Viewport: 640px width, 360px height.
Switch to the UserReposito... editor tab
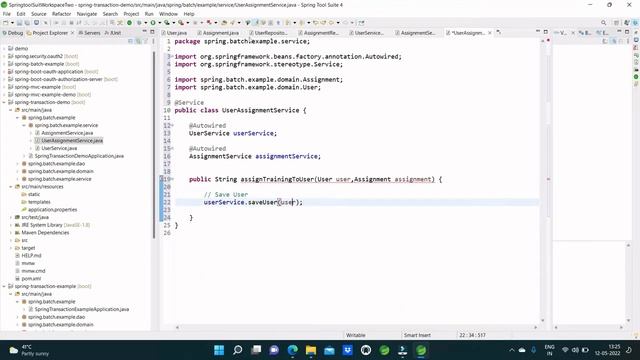click(x=268, y=33)
